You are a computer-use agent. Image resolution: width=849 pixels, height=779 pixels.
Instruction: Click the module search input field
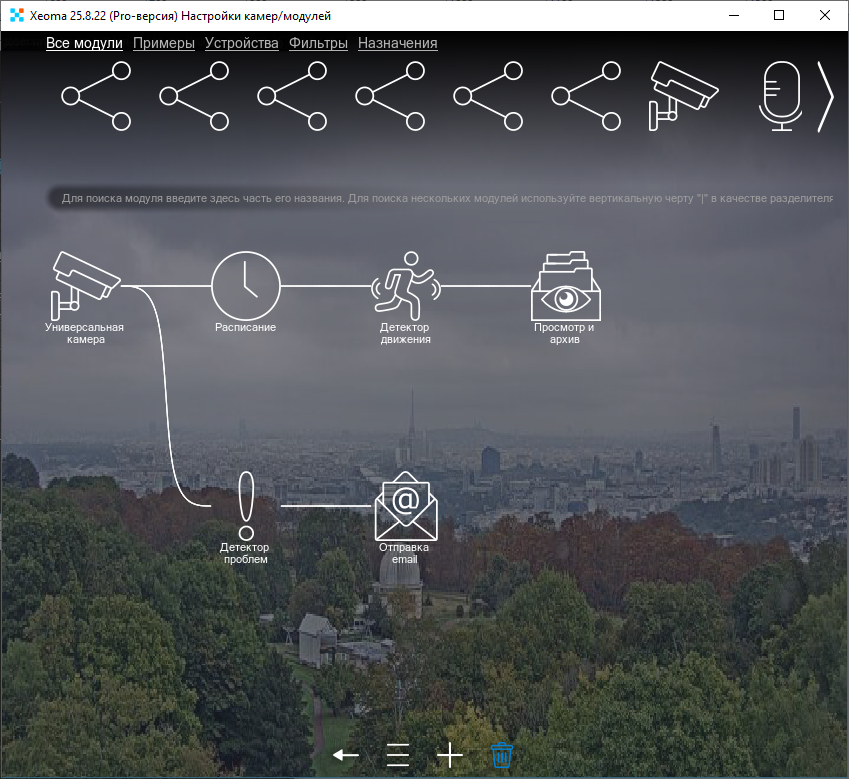440,198
